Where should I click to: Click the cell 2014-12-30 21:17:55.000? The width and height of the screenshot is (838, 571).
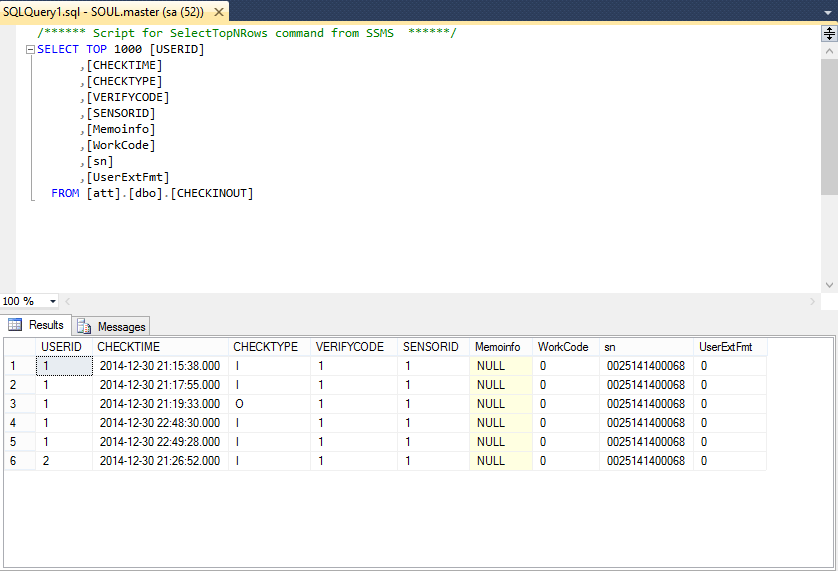click(160, 385)
